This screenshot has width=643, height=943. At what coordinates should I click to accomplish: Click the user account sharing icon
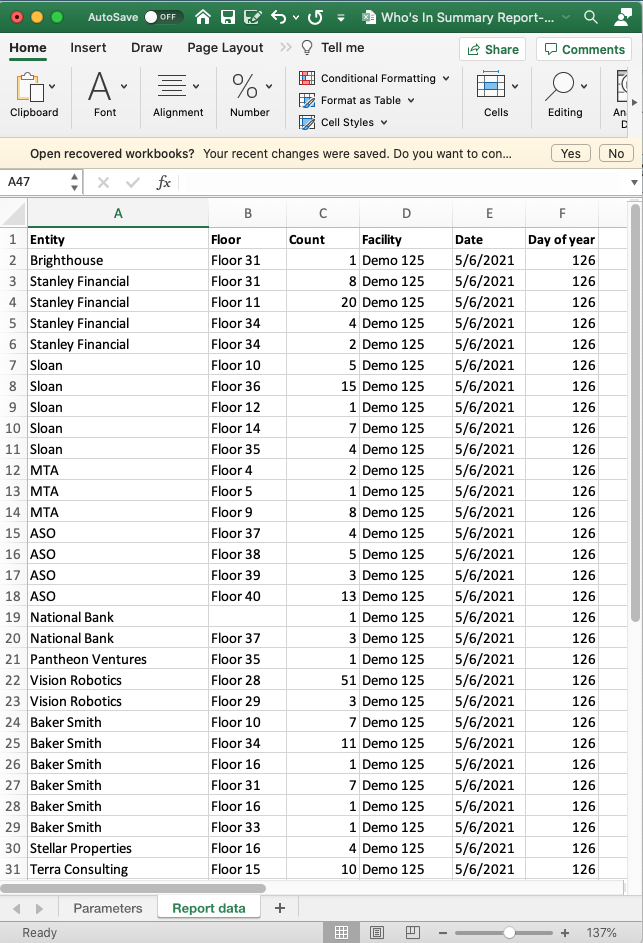[x=623, y=17]
